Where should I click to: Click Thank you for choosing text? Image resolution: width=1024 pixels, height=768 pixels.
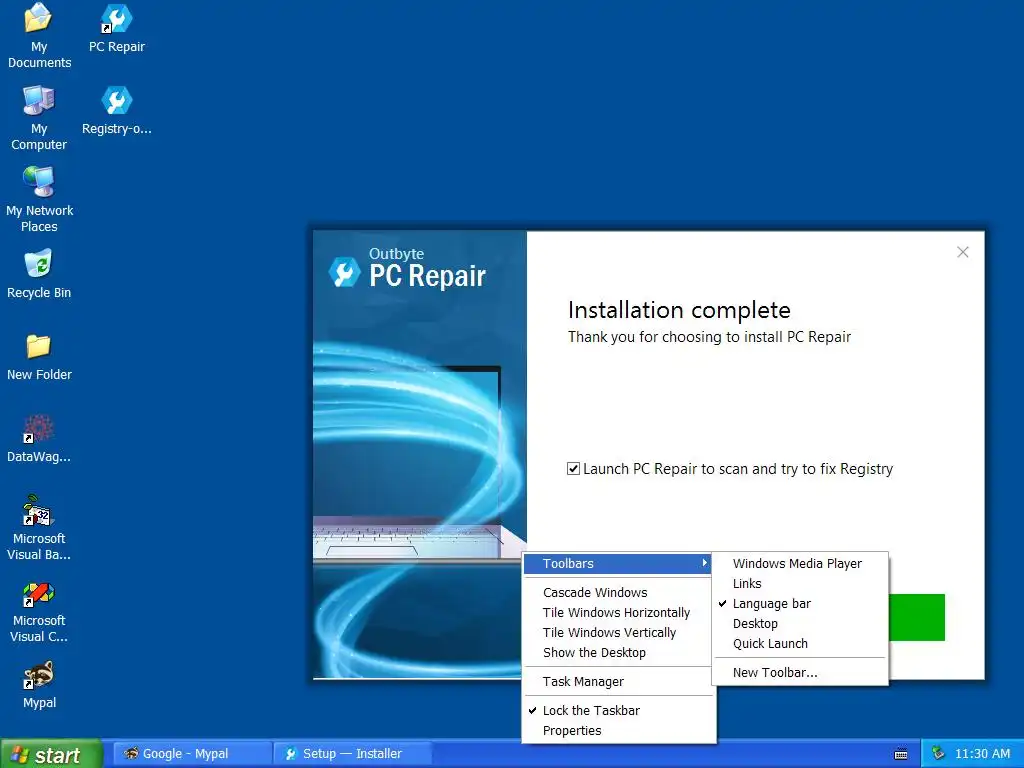(x=709, y=337)
